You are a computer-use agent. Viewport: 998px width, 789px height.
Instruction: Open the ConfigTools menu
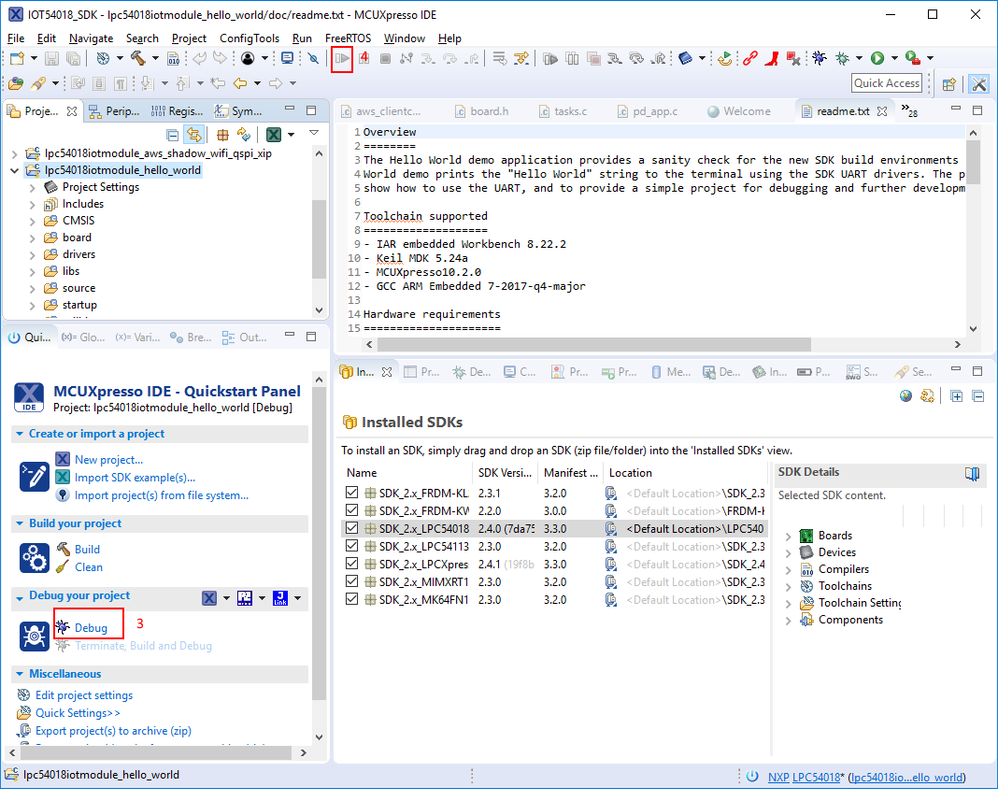point(250,39)
